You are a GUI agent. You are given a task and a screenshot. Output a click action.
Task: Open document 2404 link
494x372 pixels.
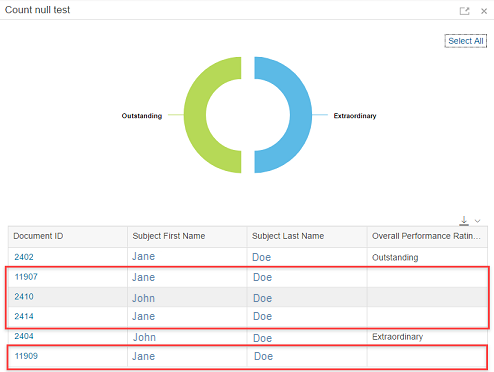pos(24,336)
